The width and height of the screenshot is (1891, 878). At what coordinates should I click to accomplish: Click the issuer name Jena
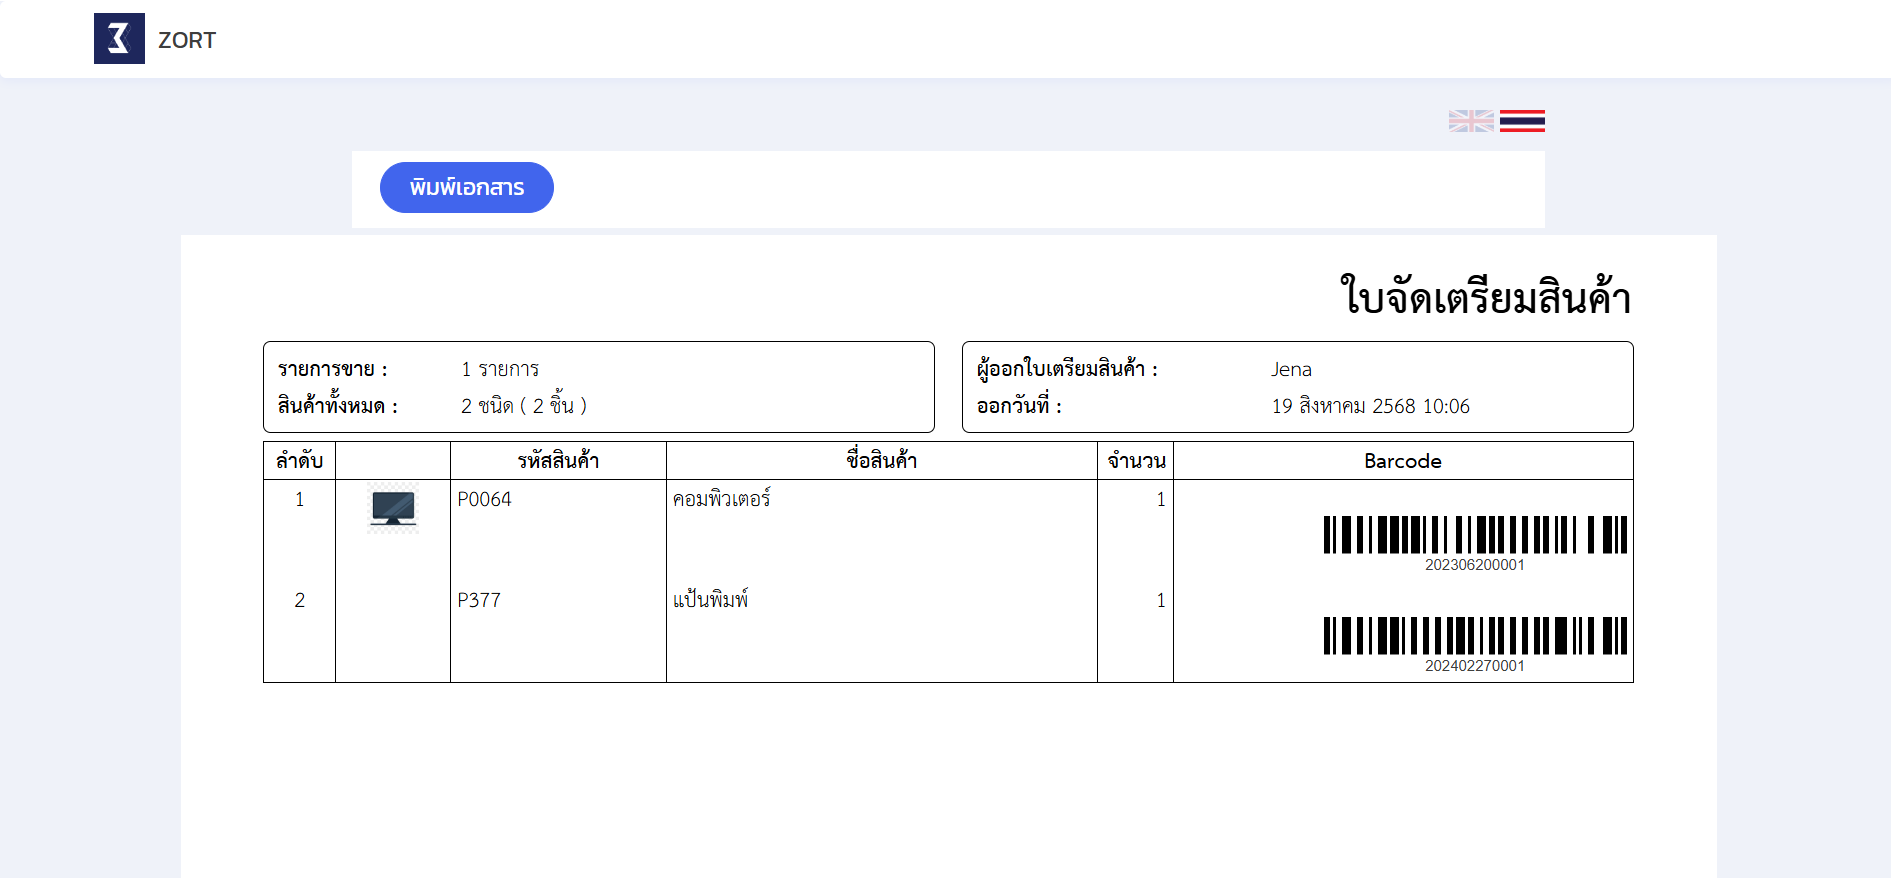(1291, 369)
